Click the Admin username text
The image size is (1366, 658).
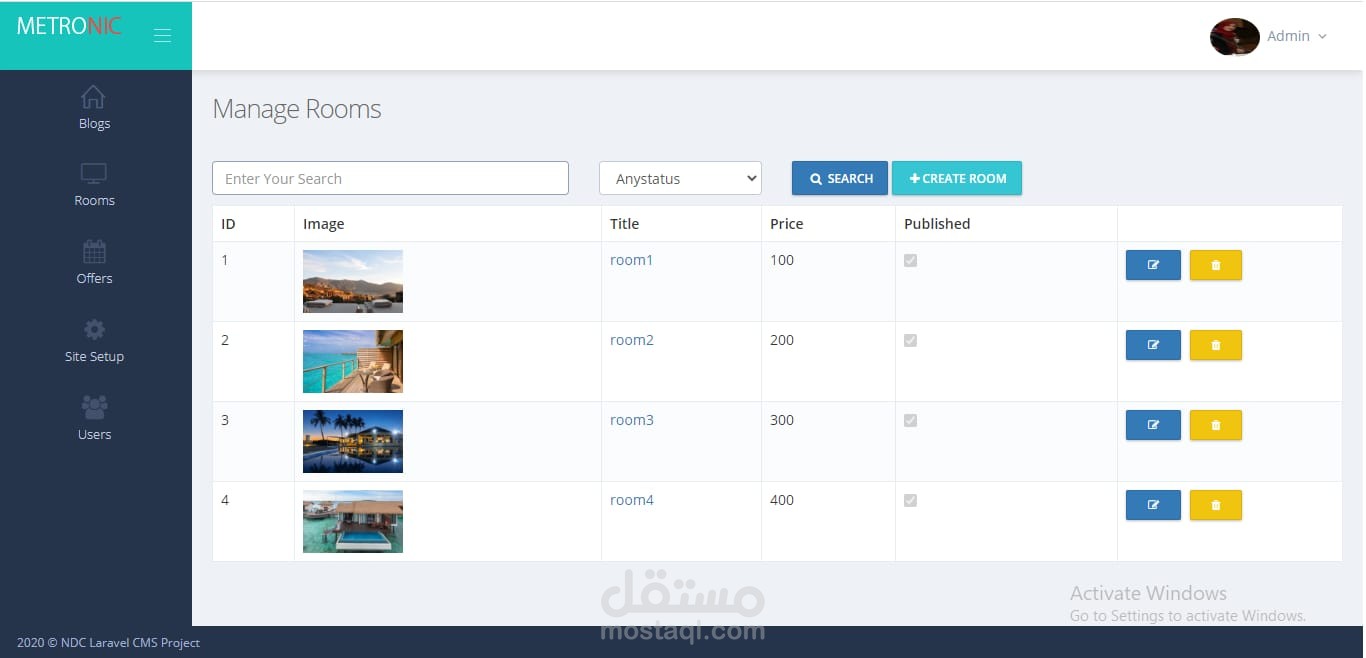click(x=1288, y=36)
